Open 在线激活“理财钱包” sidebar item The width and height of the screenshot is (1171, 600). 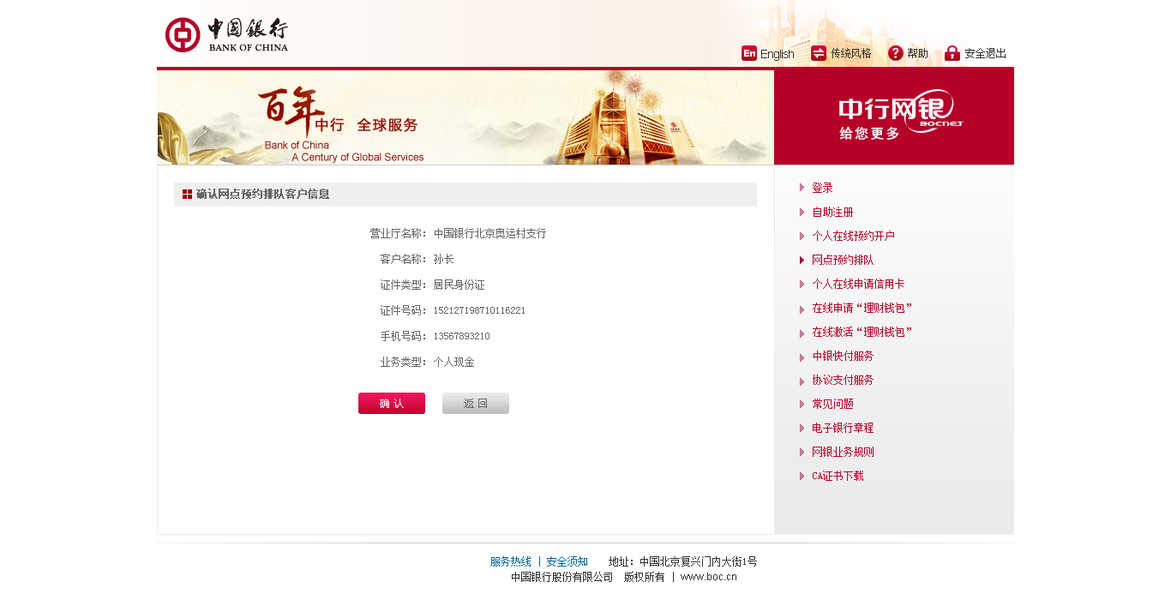point(862,332)
